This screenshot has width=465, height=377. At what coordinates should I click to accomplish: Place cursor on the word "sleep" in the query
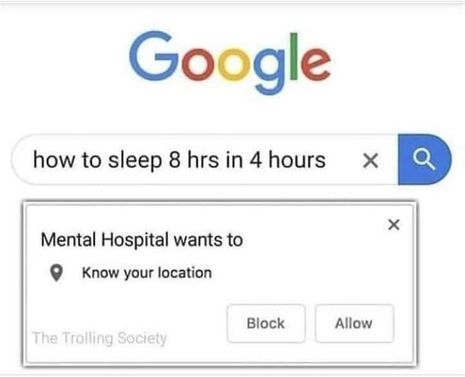coord(136,160)
